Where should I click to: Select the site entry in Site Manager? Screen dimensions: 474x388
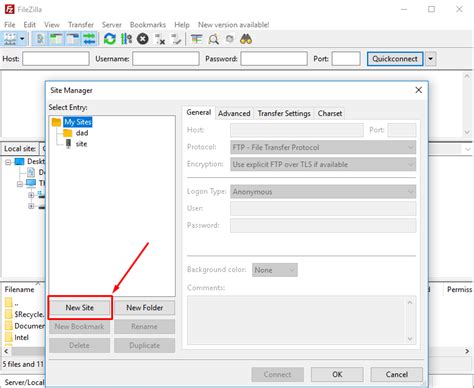[x=81, y=144]
